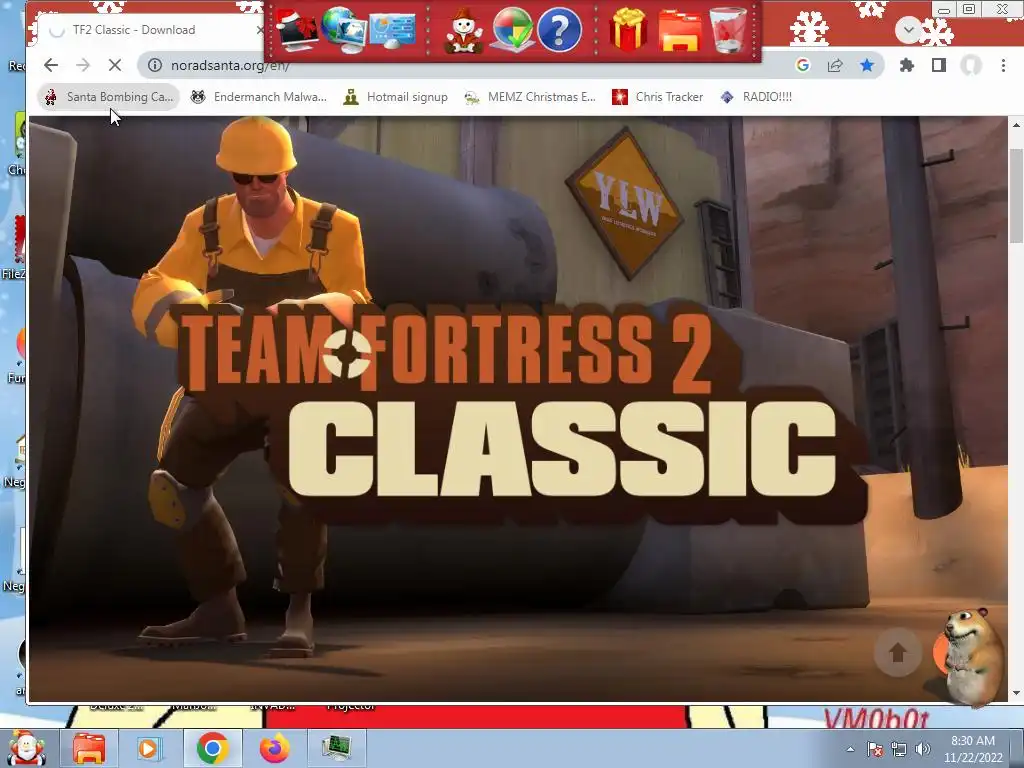This screenshot has width=1024, height=768.
Task: Open Chrome's three-dot menu
Action: [x=1003, y=65]
